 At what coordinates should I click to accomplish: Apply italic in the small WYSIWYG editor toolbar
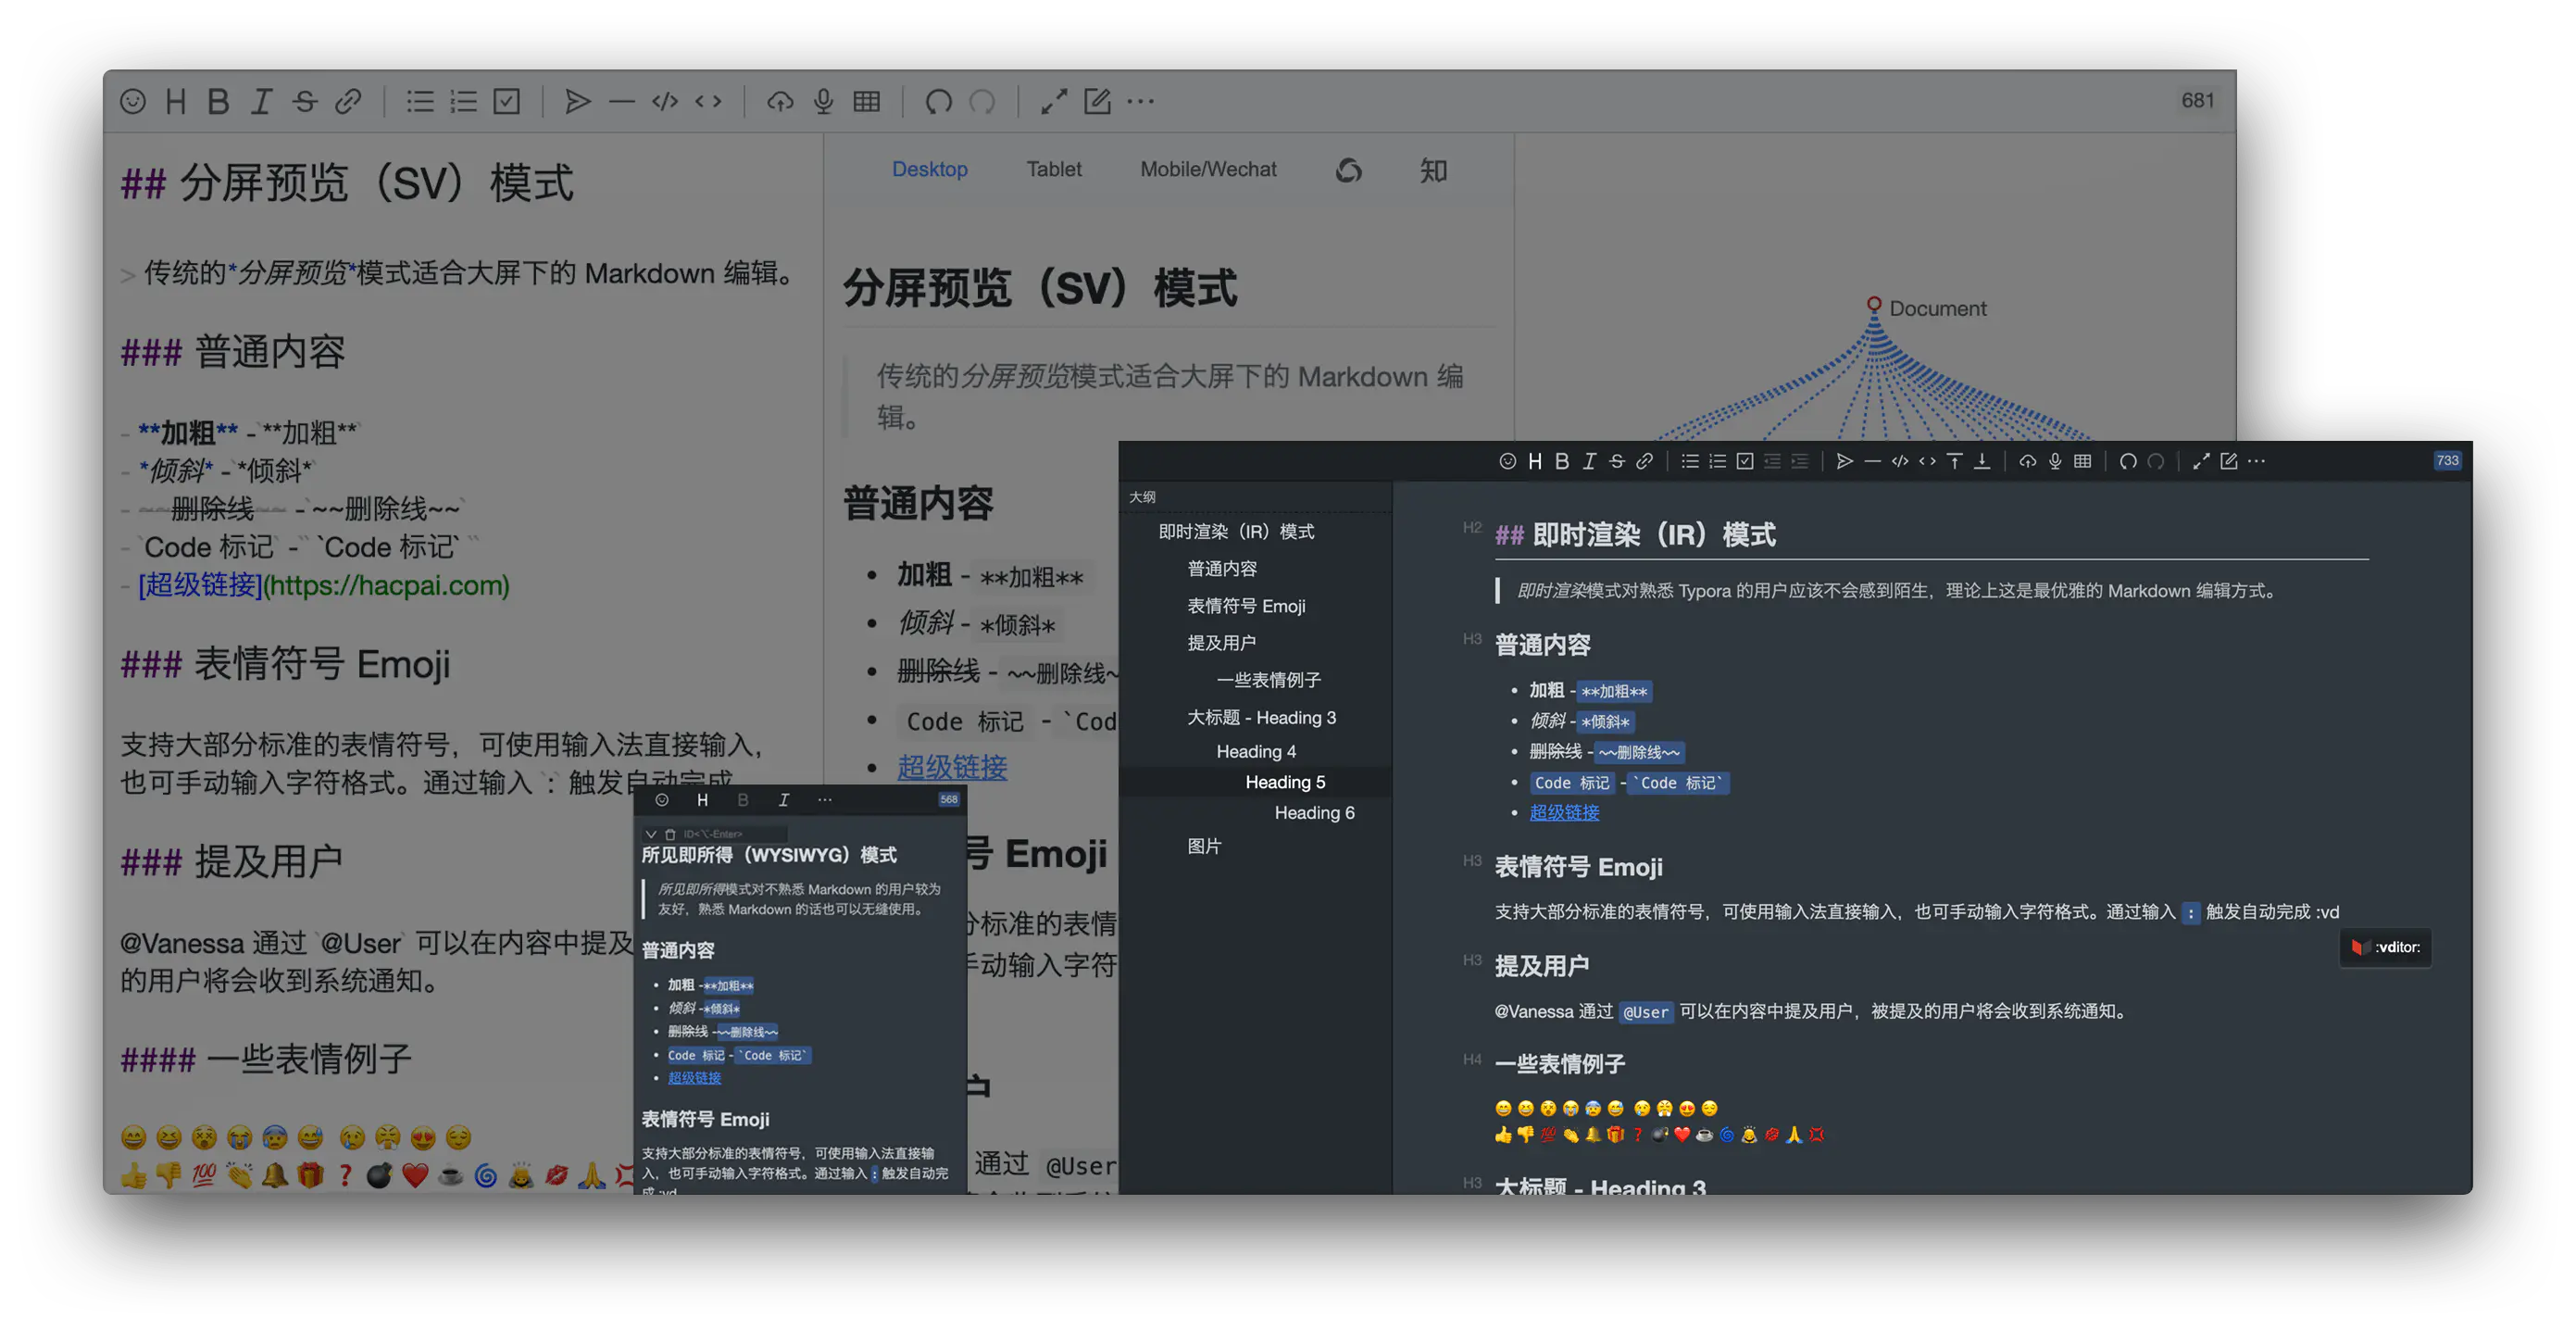tap(784, 800)
